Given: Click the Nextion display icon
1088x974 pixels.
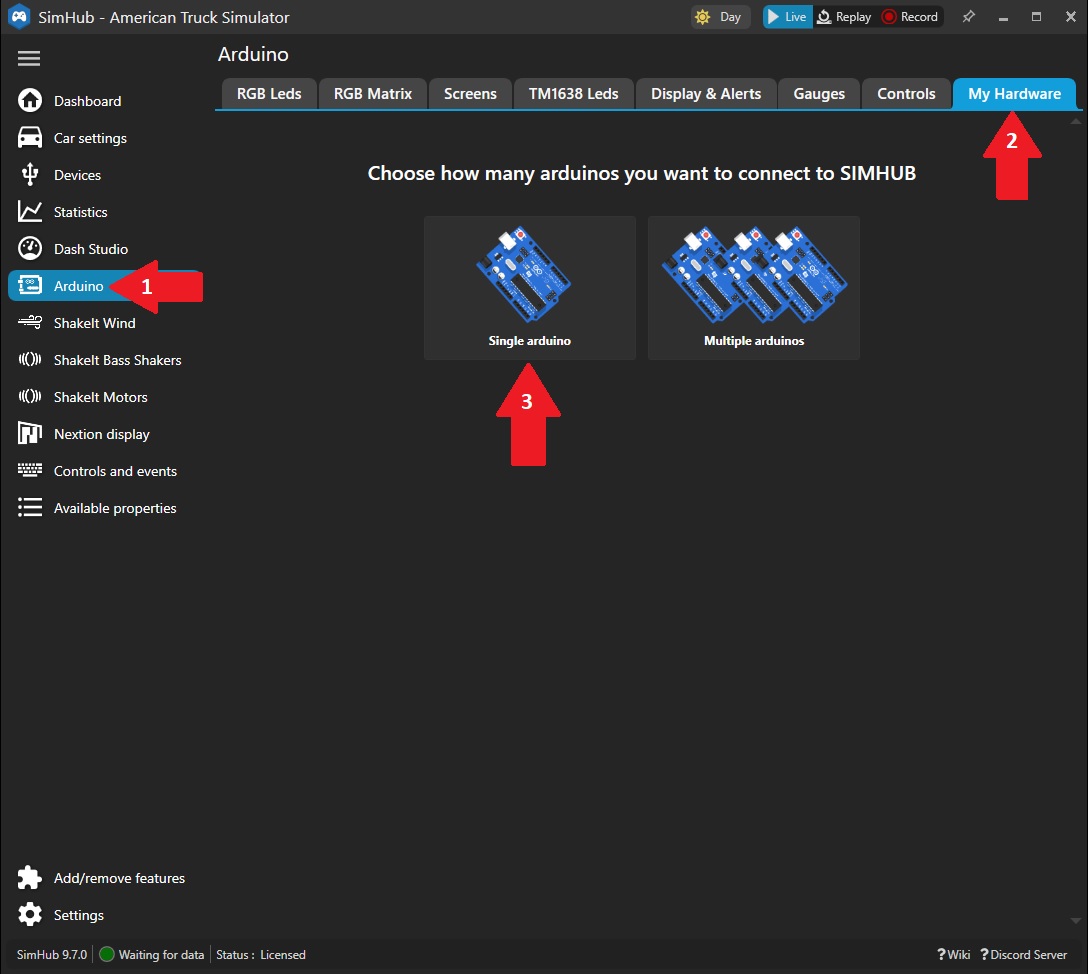Looking at the screenshot, I should click(x=30, y=433).
